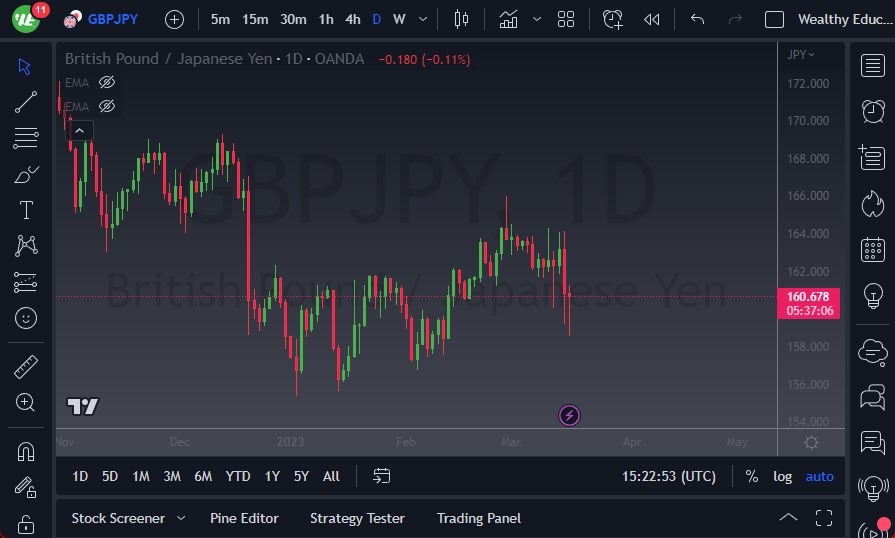Click the bar replay rewind icon
Viewport: 895px width, 538px height.
click(652, 19)
